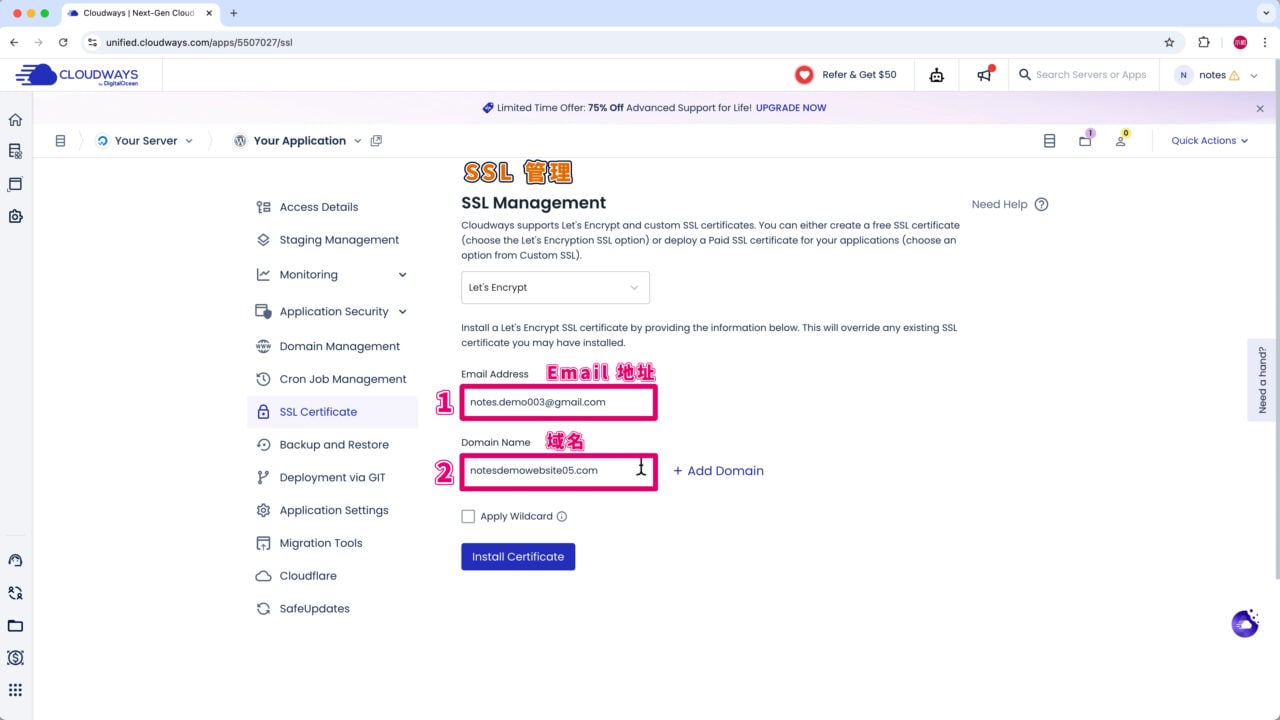The height and width of the screenshot is (720, 1280).
Task: Open the Quick Actions dropdown
Action: pos(1209,141)
